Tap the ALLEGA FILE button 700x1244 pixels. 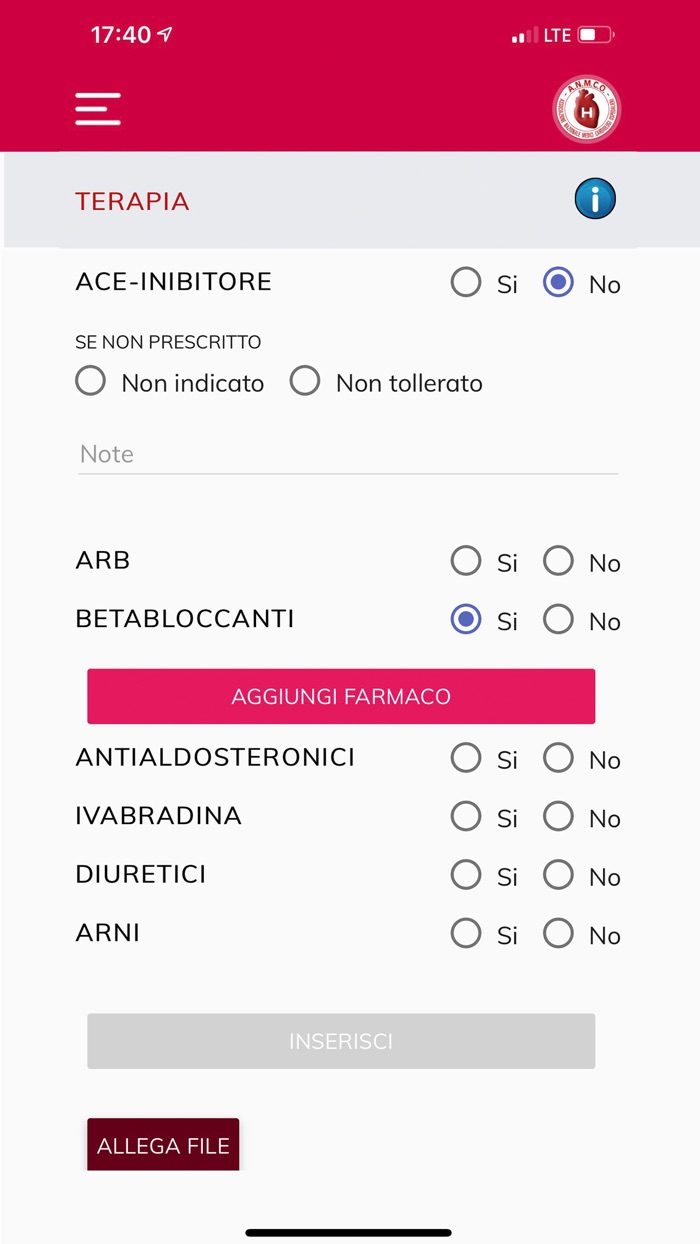tap(163, 1144)
